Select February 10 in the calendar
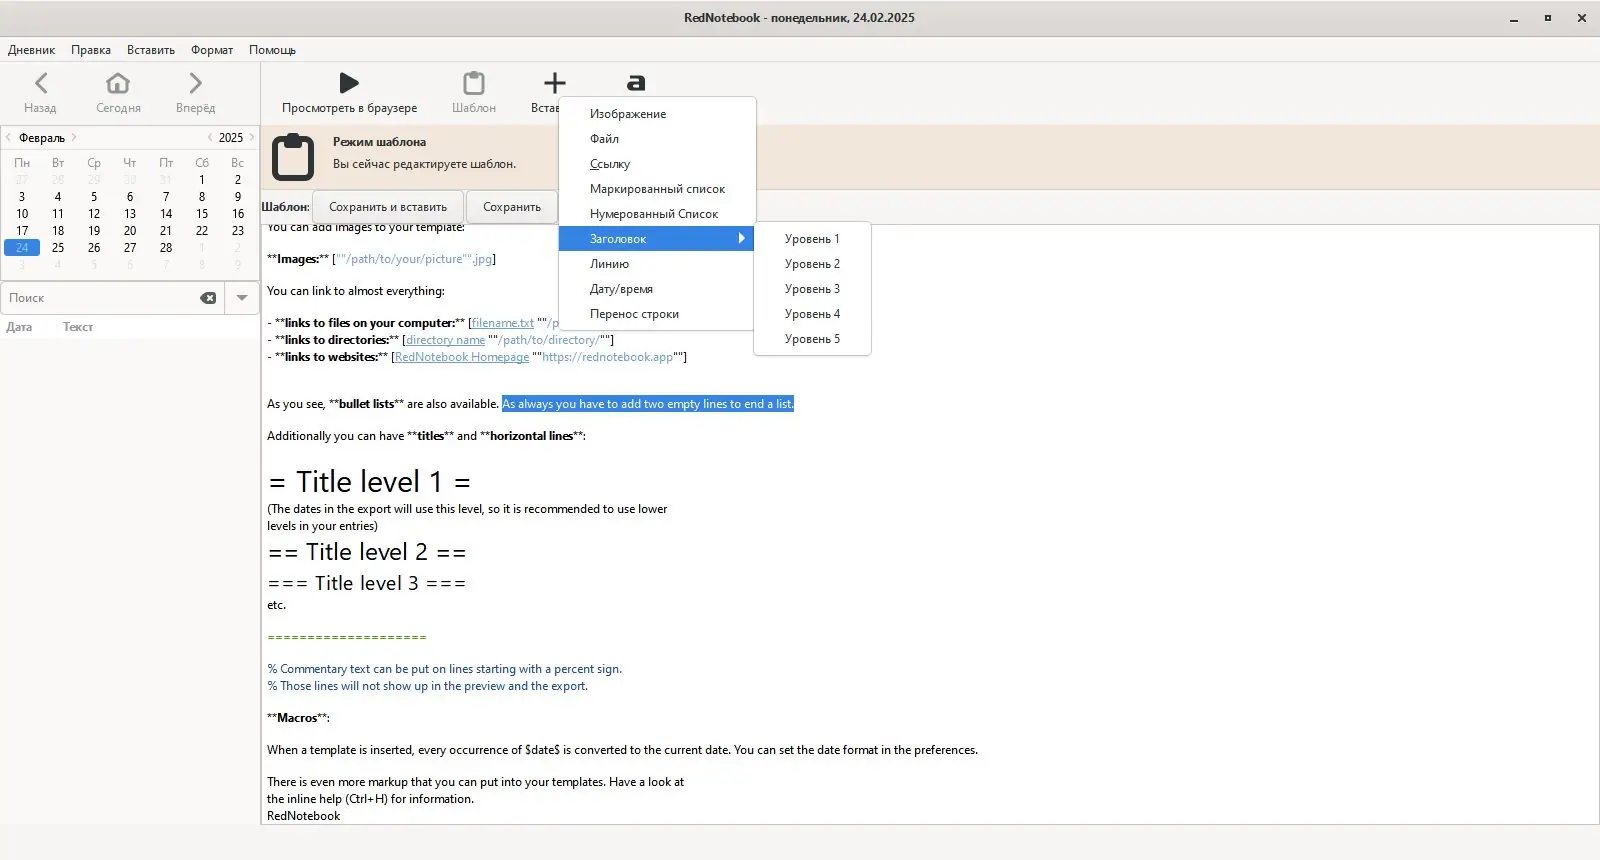 pyautogui.click(x=22, y=214)
